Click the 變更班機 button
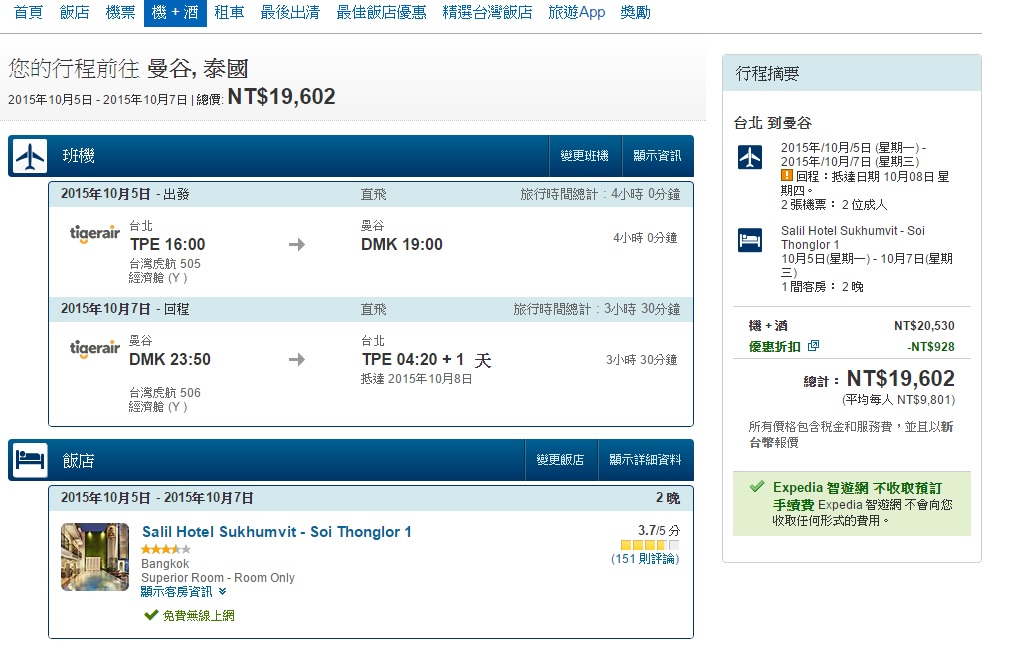The image size is (1018, 647). (584, 156)
